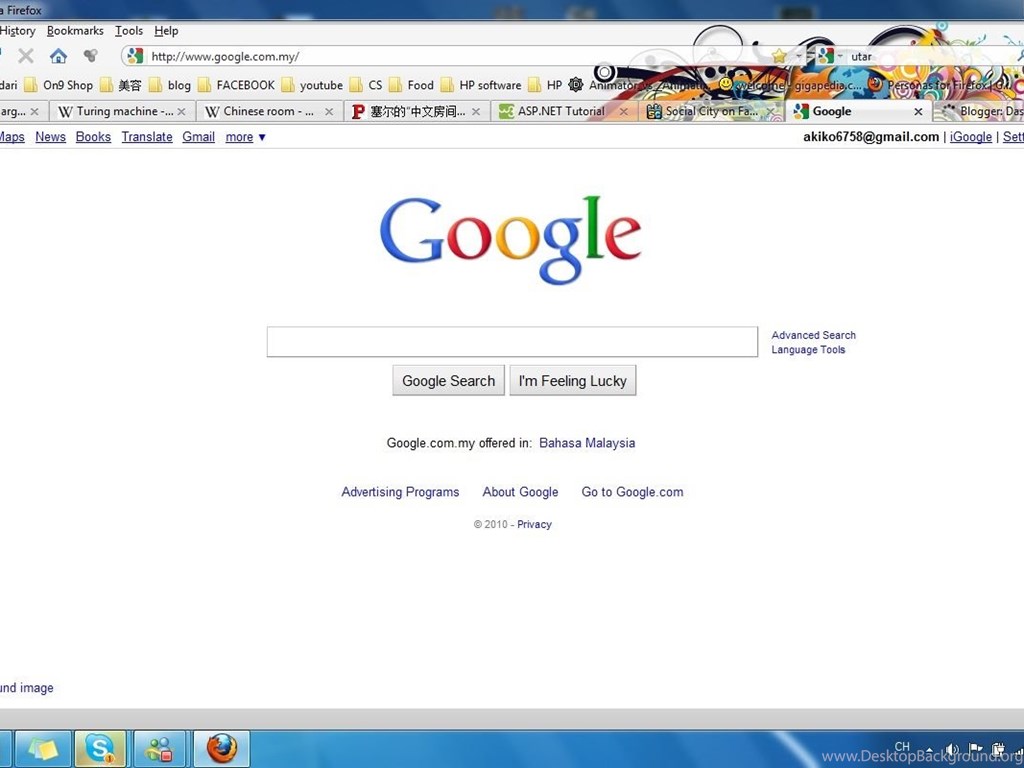Go to the Firefox home page
Image resolution: width=1024 pixels, height=768 pixels.
coord(59,56)
